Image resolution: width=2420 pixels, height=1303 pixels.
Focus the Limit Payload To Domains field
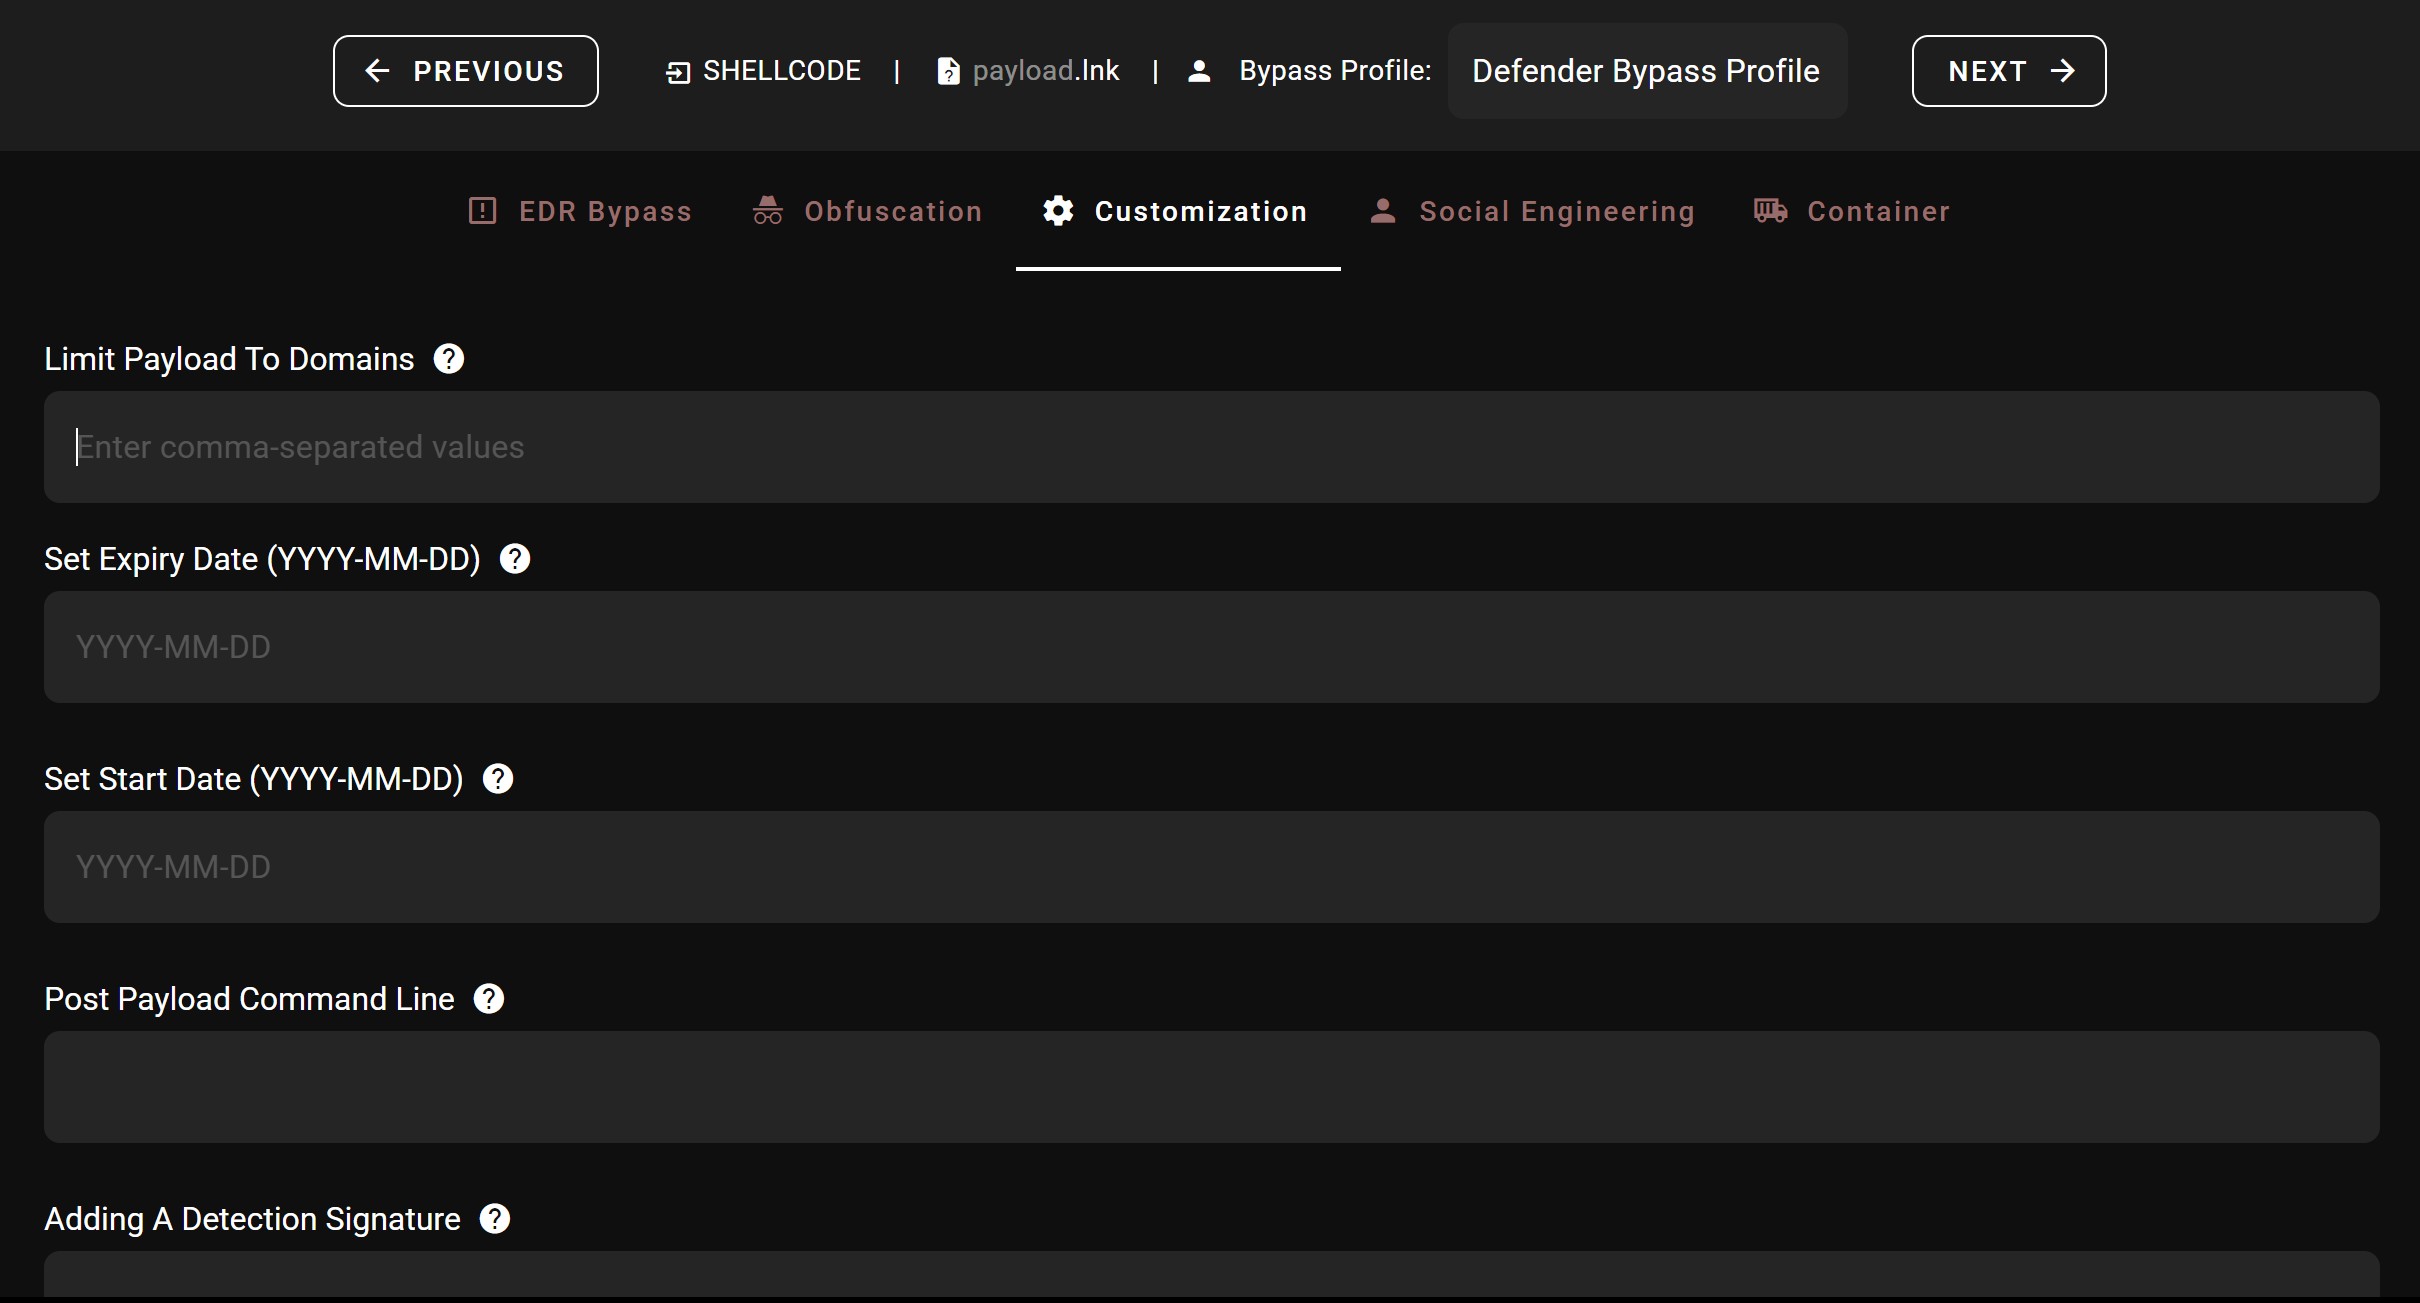tap(1211, 447)
